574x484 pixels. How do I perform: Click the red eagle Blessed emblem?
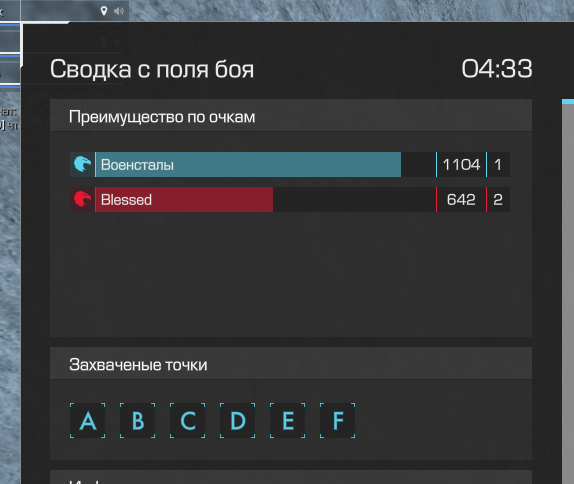click(x=82, y=200)
